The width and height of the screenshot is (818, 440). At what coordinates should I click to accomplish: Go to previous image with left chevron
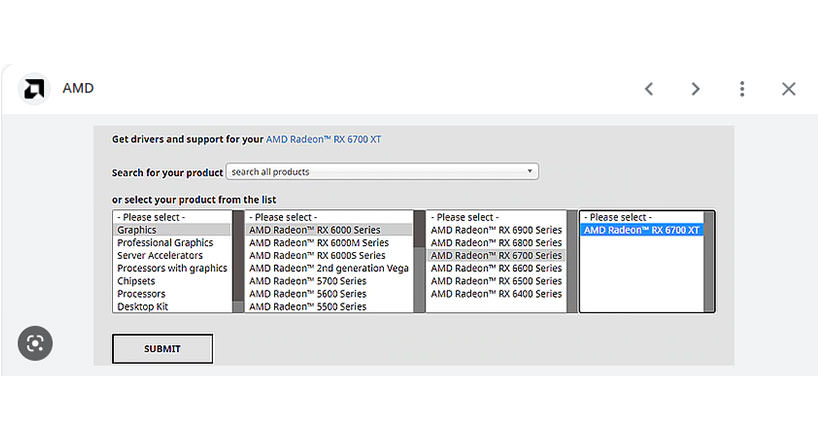[648, 89]
